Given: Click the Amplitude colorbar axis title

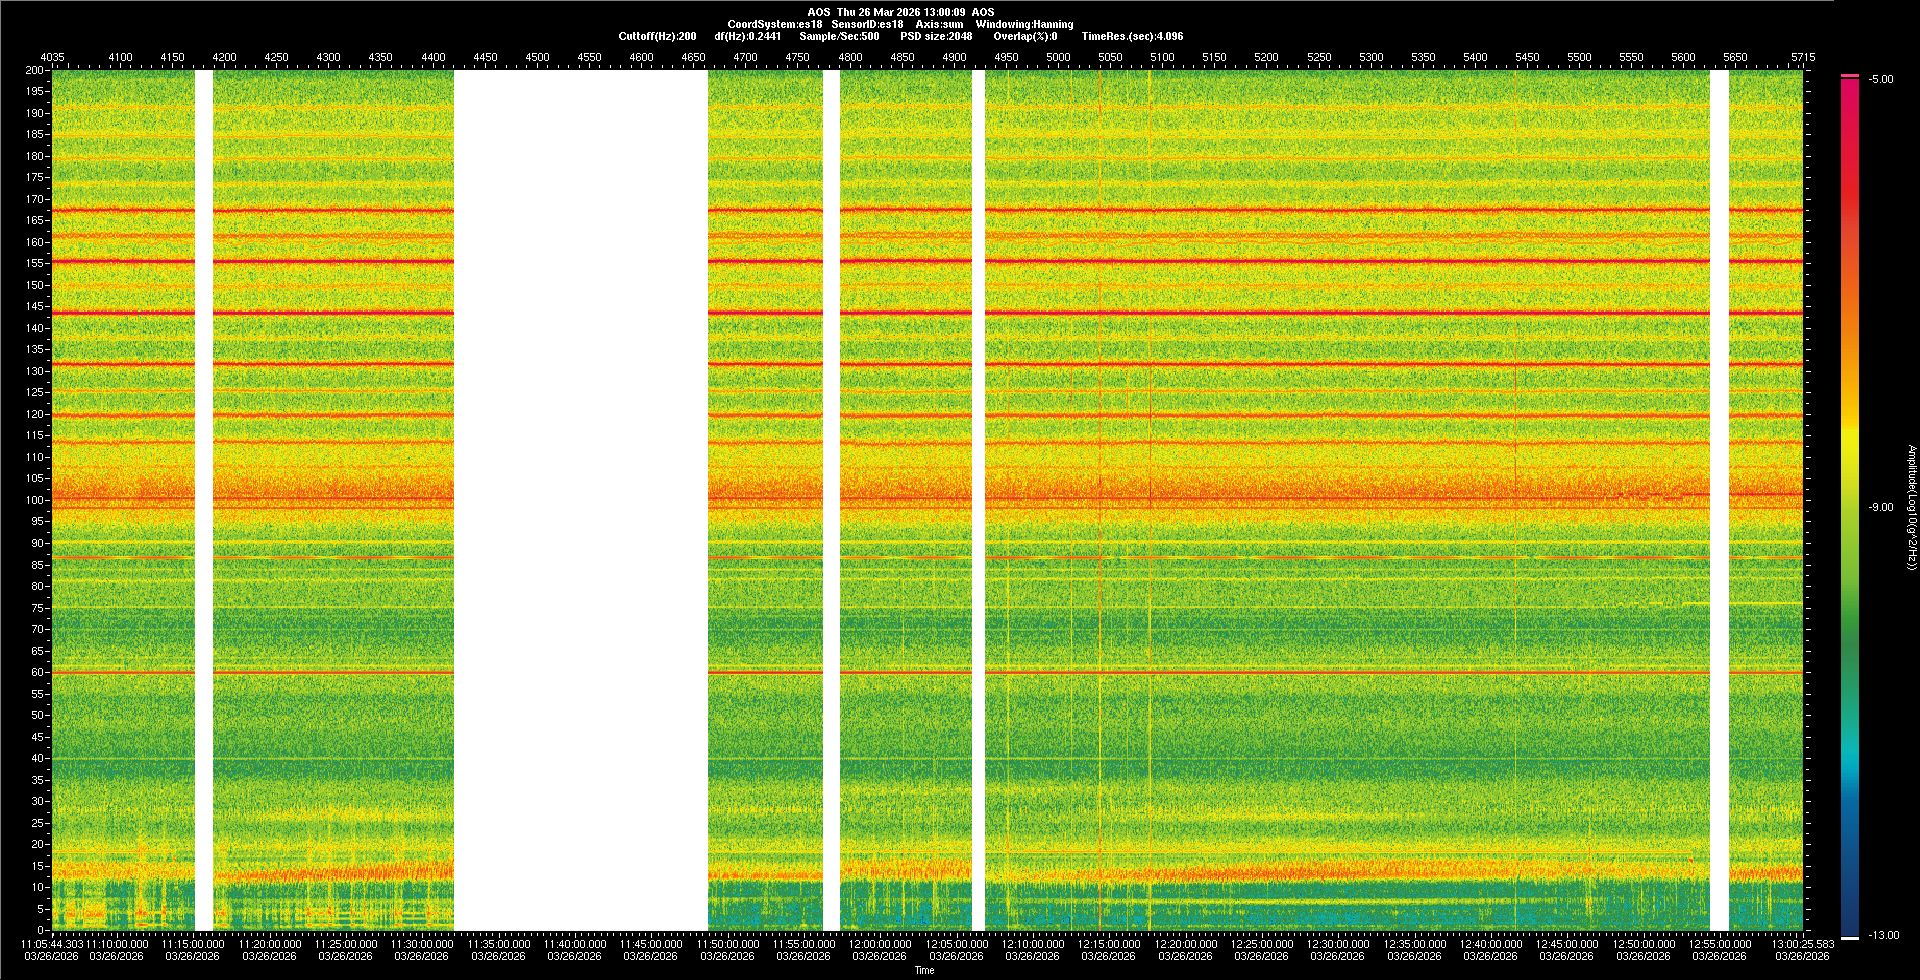Looking at the screenshot, I should click(1911, 508).
